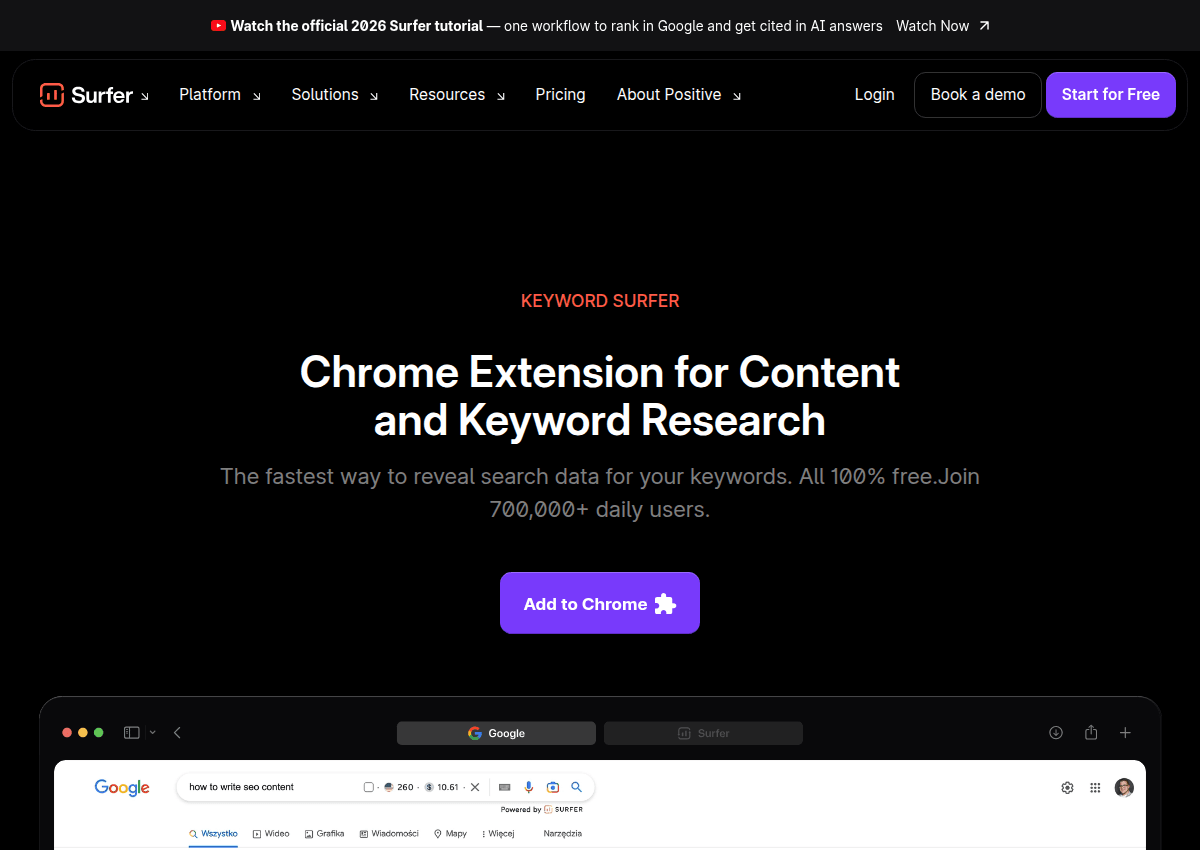Click the plus new tab icon in the mockup browser
Screen dimensions: 1200x850
point(1125,733)
